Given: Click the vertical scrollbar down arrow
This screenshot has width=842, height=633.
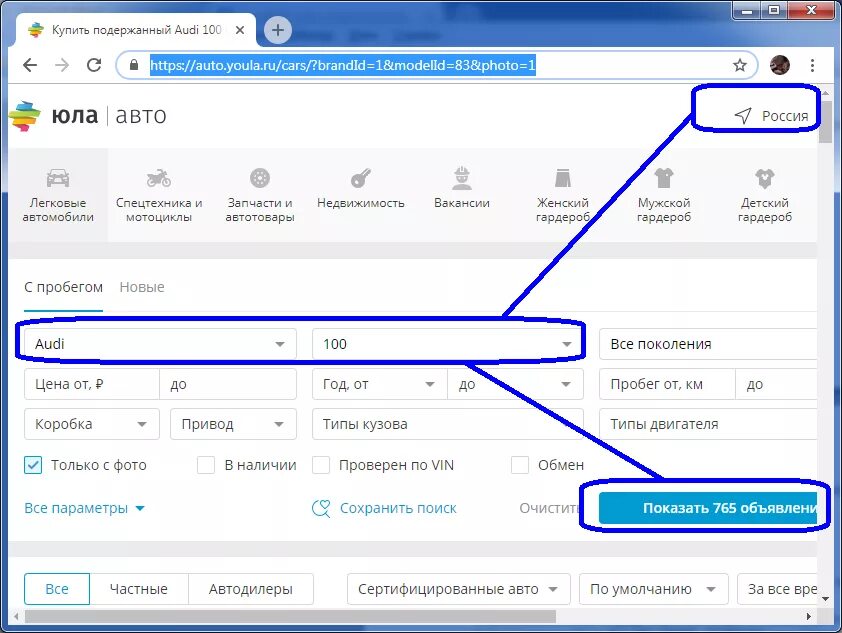Looking at the screenshot, I should (825, 599).
